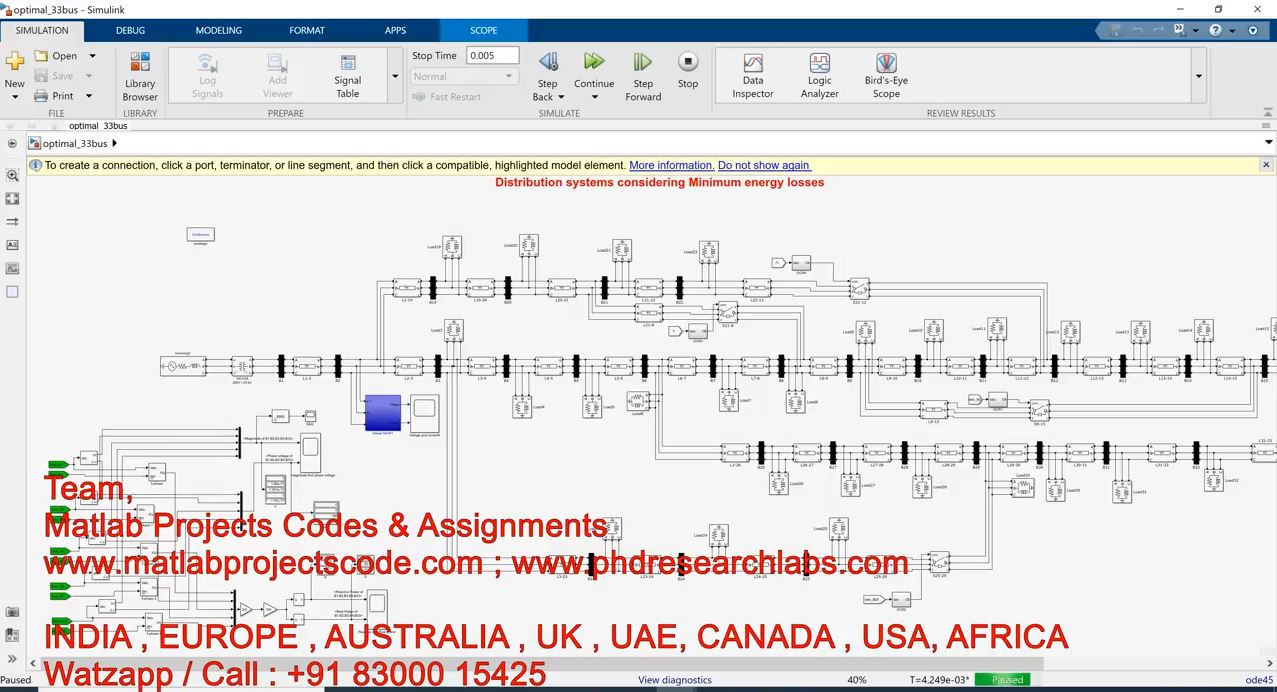
Task: Click the Signal Table icon
Action: click(x=347, y=75)
